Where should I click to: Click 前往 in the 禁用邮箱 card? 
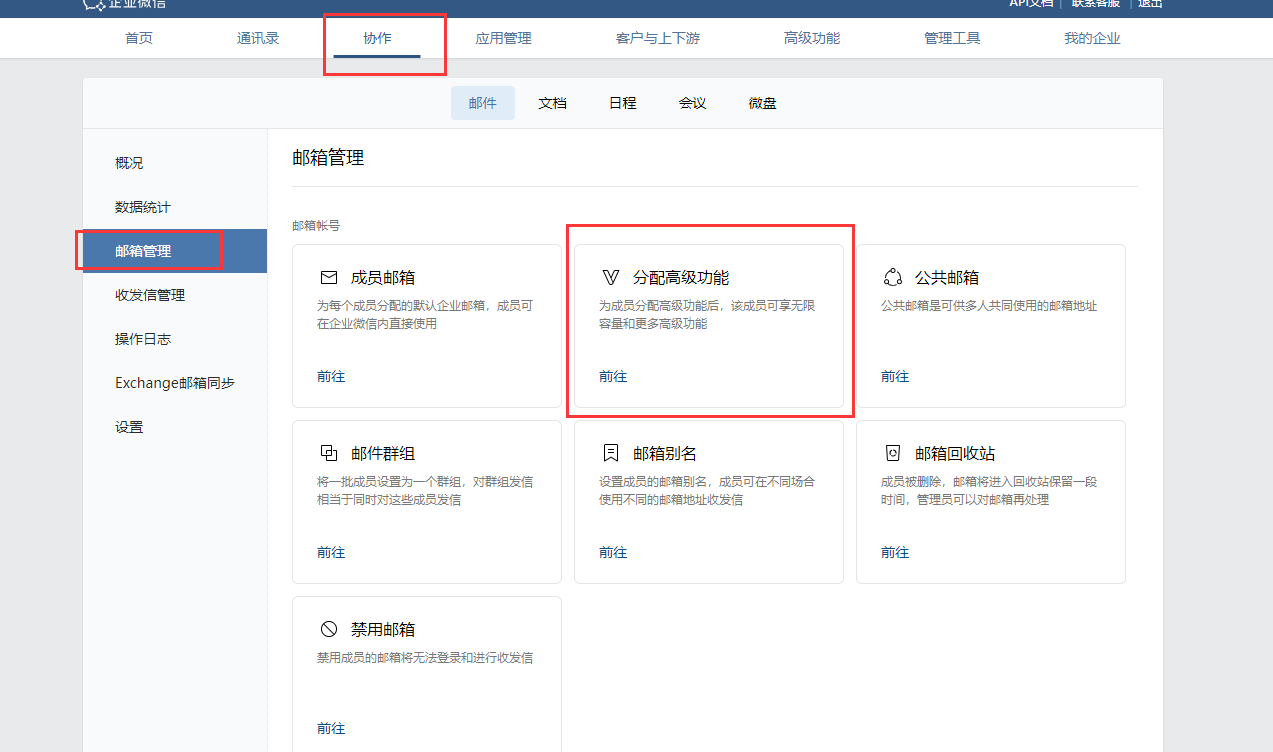pos(331,729)
